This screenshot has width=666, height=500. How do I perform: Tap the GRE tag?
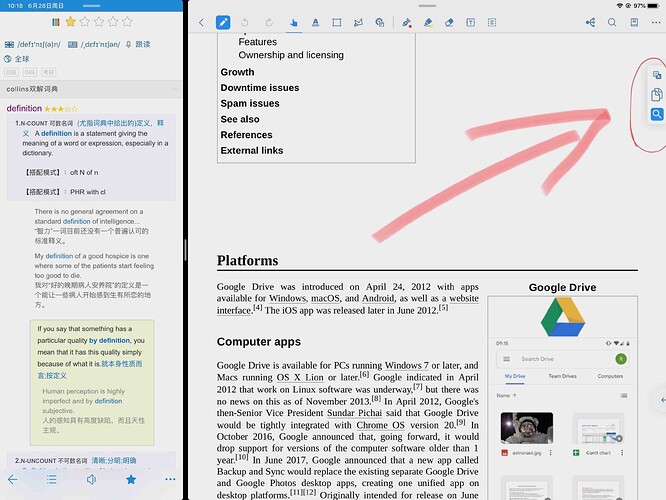click(x=30, y=72)
